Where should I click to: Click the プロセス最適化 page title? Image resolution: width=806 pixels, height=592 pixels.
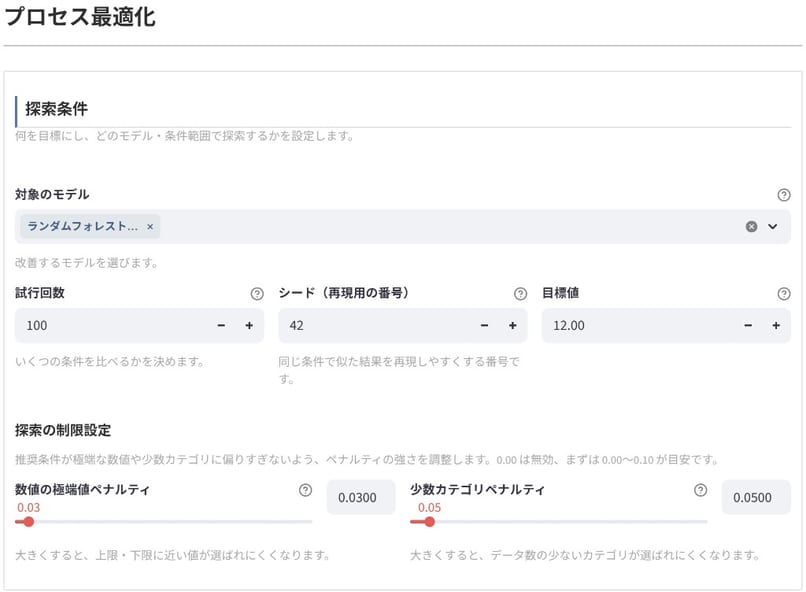point(80,16)
